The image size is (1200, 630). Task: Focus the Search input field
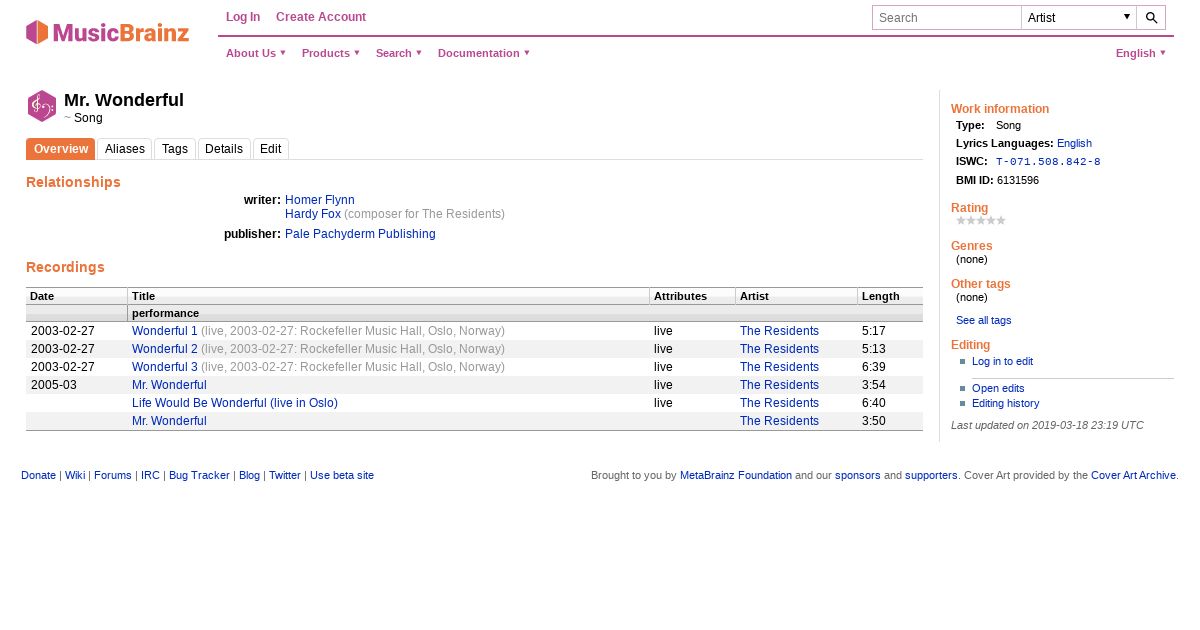947,18
